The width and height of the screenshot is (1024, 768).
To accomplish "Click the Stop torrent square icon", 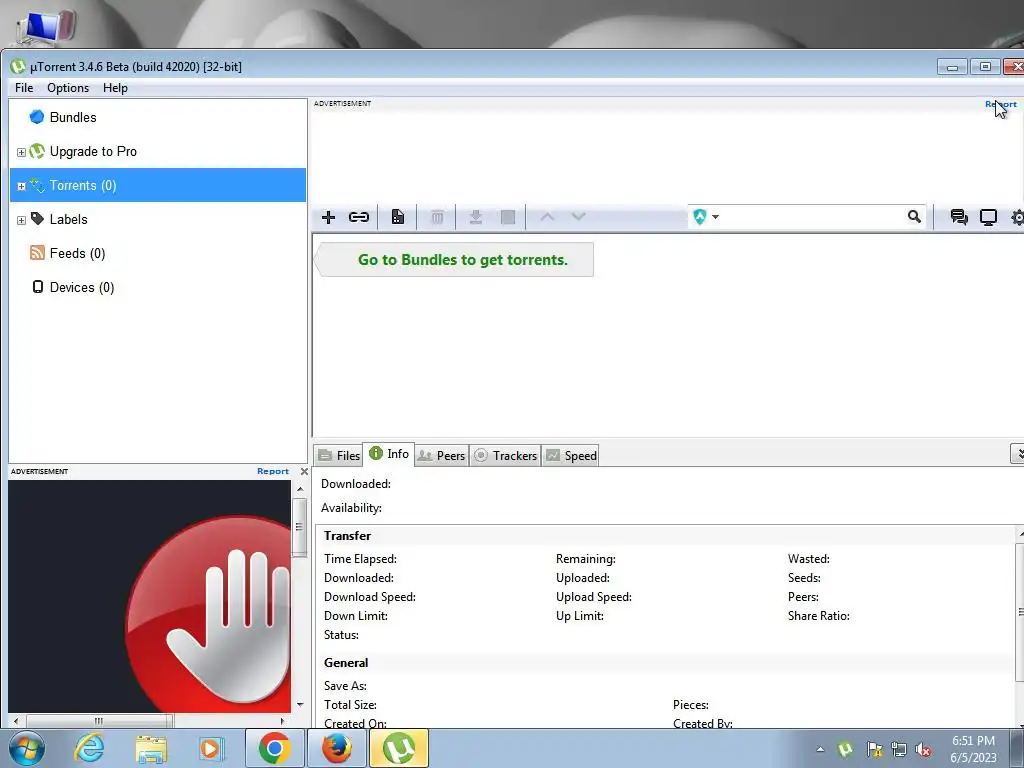I will (507, 217).
